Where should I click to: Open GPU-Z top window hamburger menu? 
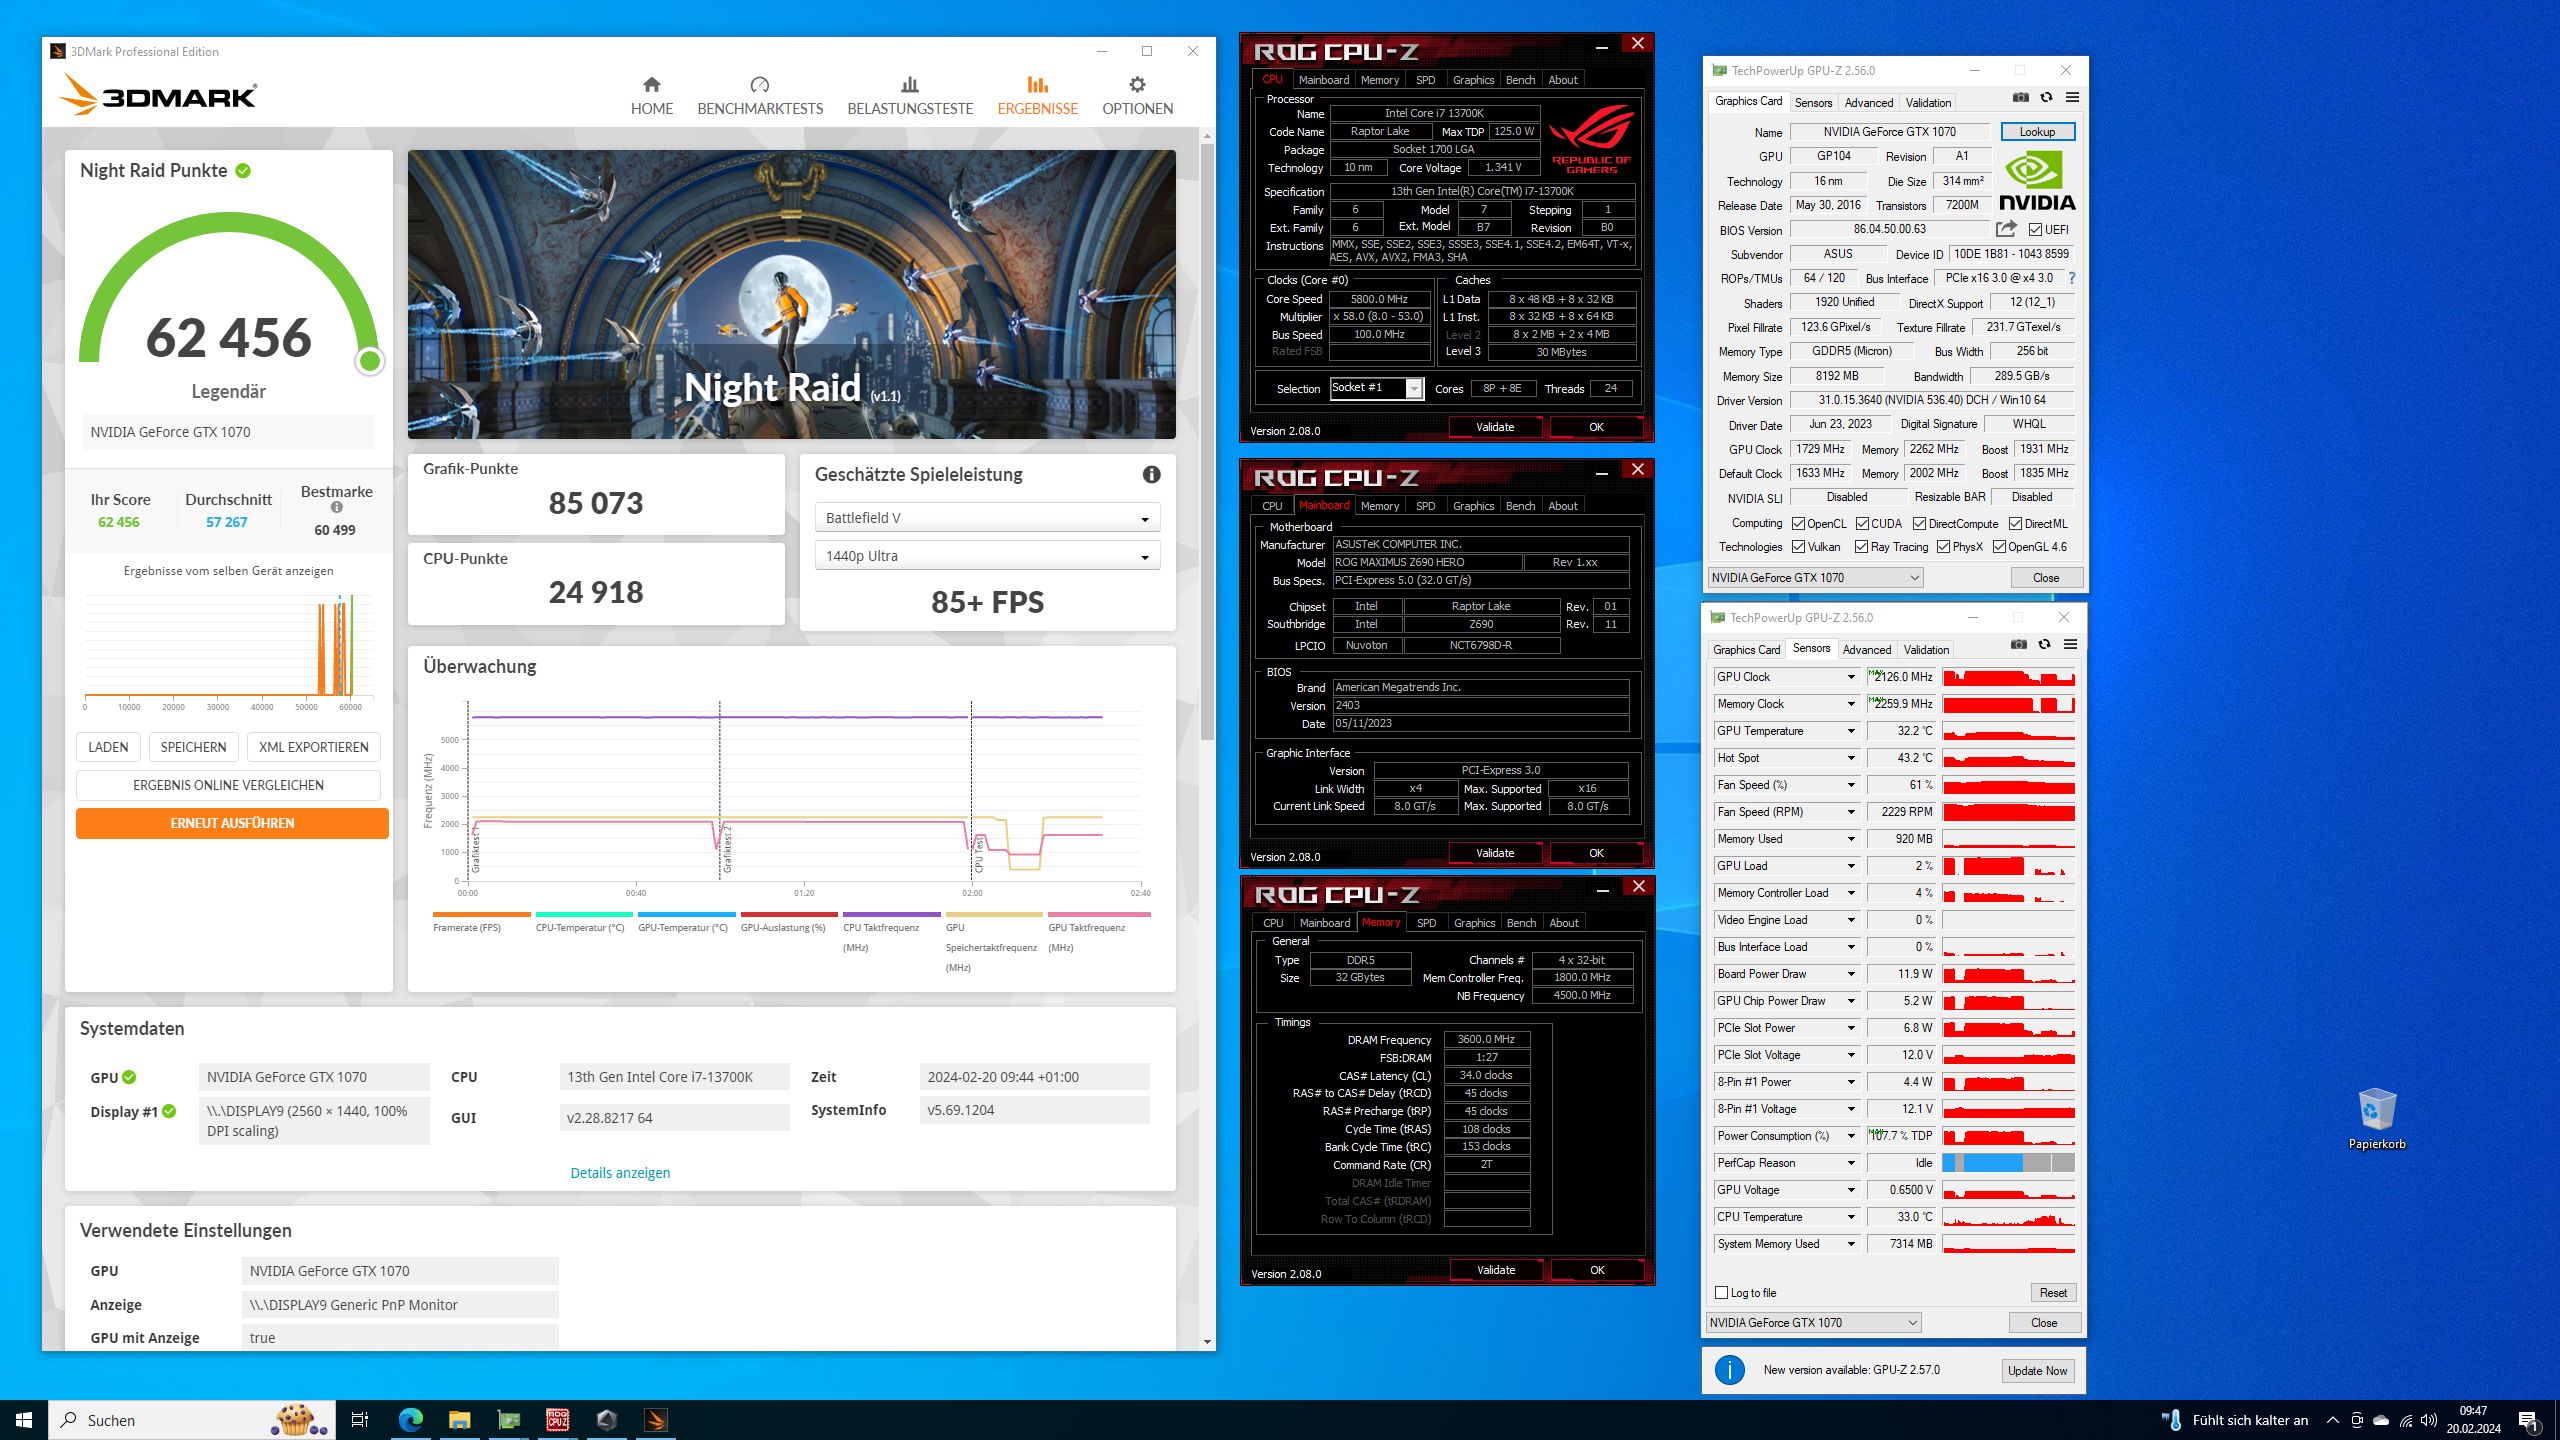[x=2072, y=97]
